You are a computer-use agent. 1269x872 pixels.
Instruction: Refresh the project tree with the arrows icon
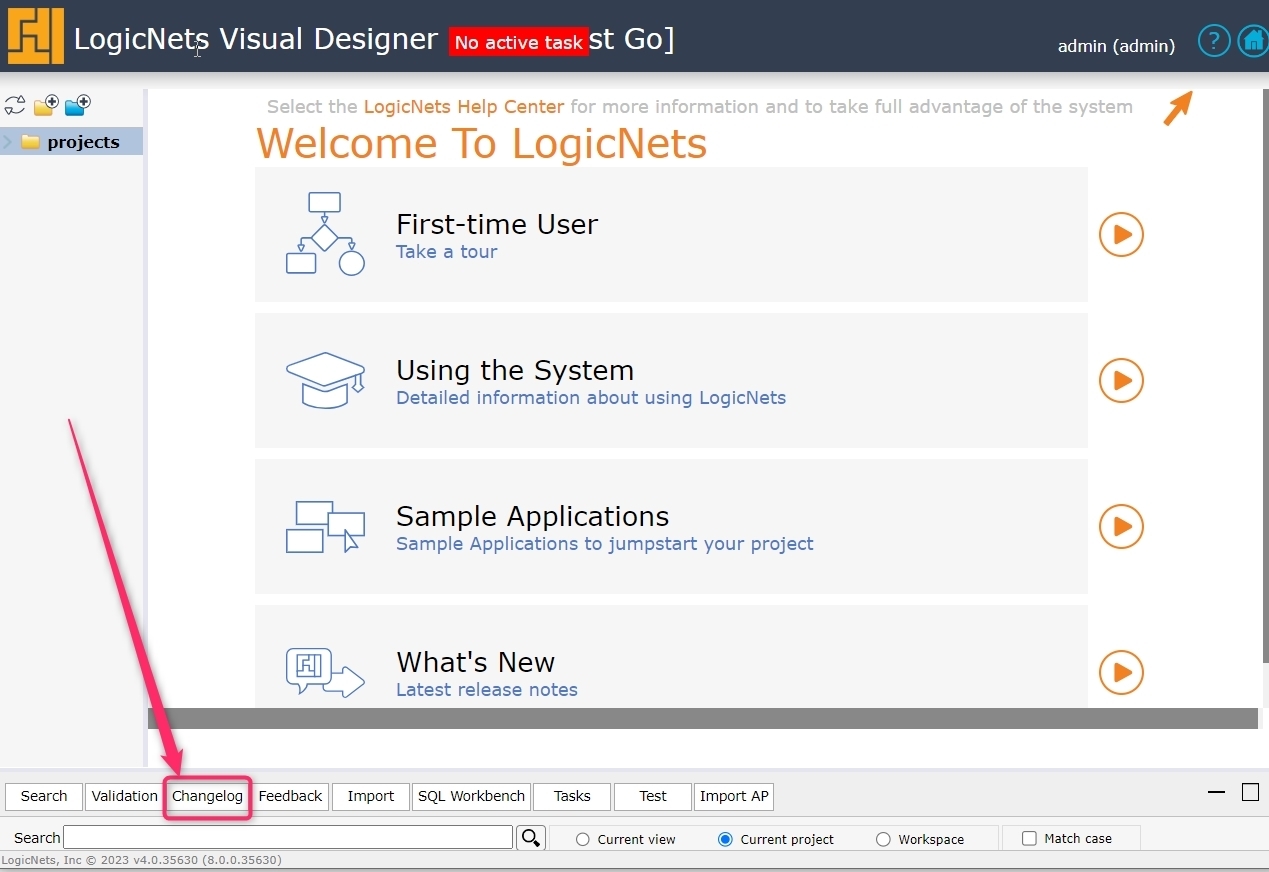click(15, 105)
